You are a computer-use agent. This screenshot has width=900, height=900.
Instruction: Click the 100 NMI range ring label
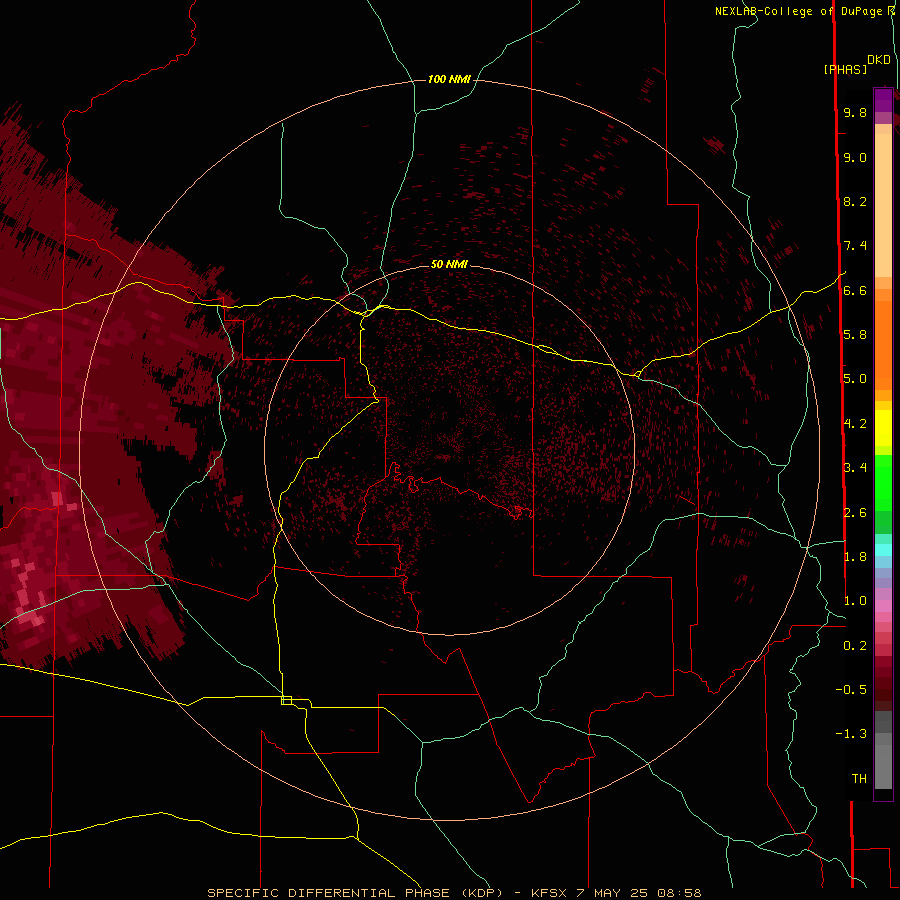click(x=449, y=79)
